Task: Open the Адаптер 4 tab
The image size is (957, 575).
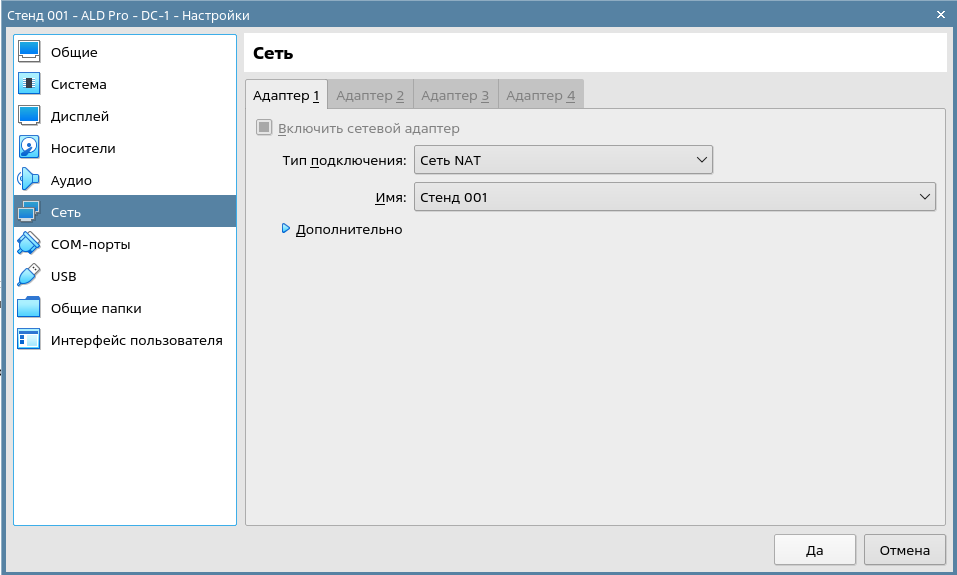Action: (540, 96)
